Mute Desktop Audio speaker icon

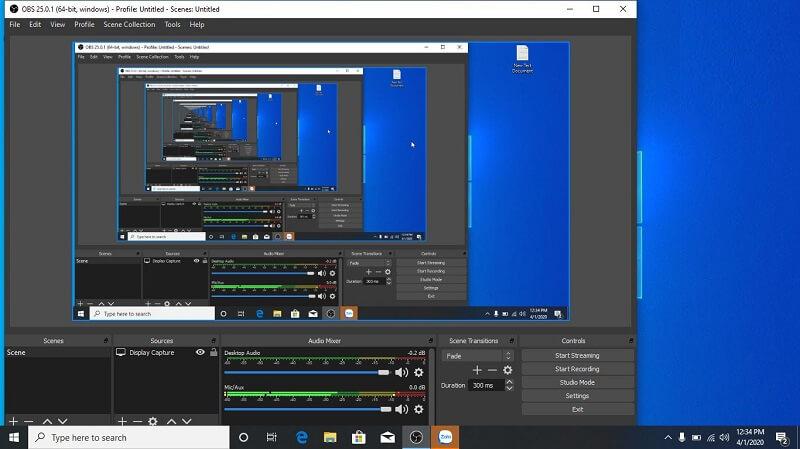[x=402, y=372]
